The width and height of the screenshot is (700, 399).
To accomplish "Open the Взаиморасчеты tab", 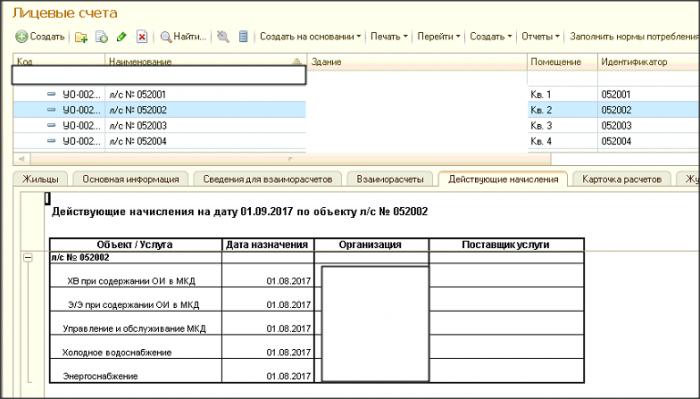I will (x=390, y=179).
